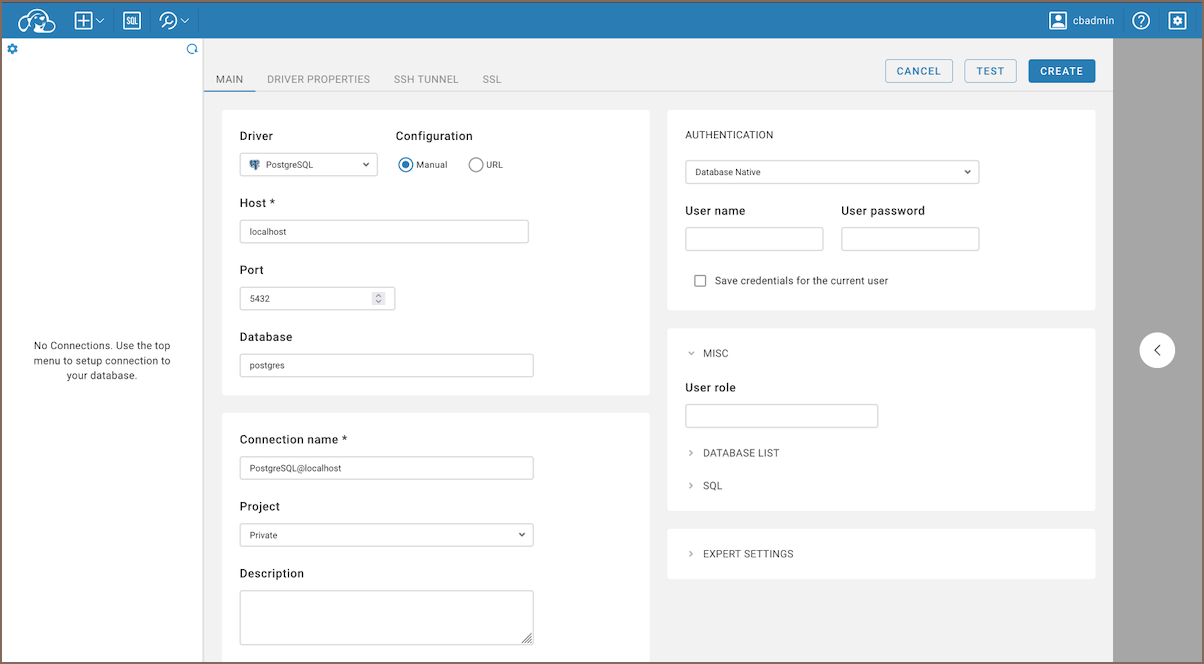Open the help question mark icon
Image resolution: width=1204 pixels, height=664 pixels.
coord(1141,20)
